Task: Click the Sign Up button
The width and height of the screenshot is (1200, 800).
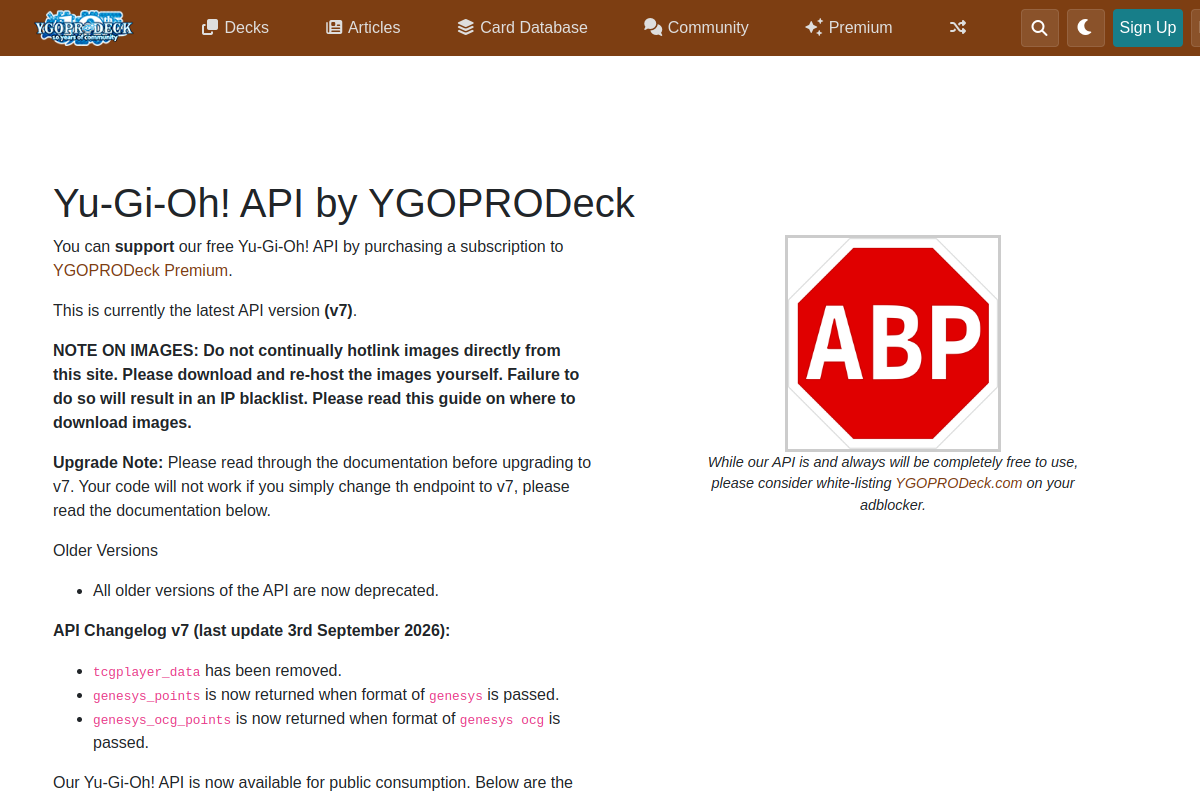Action: pos(1148,28)
